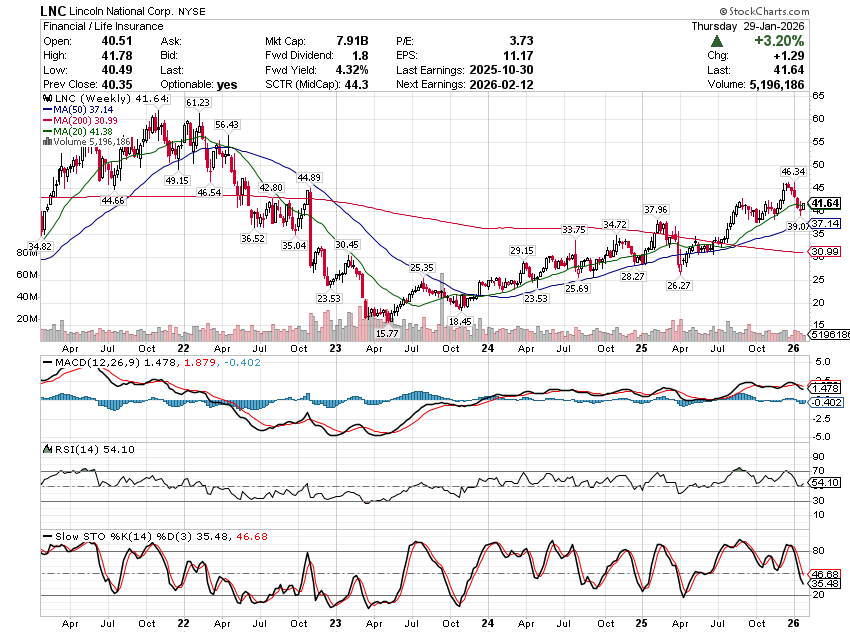Click the MACD panel line marker icon
The image size is (850, 633).
(x=45, y=360)
